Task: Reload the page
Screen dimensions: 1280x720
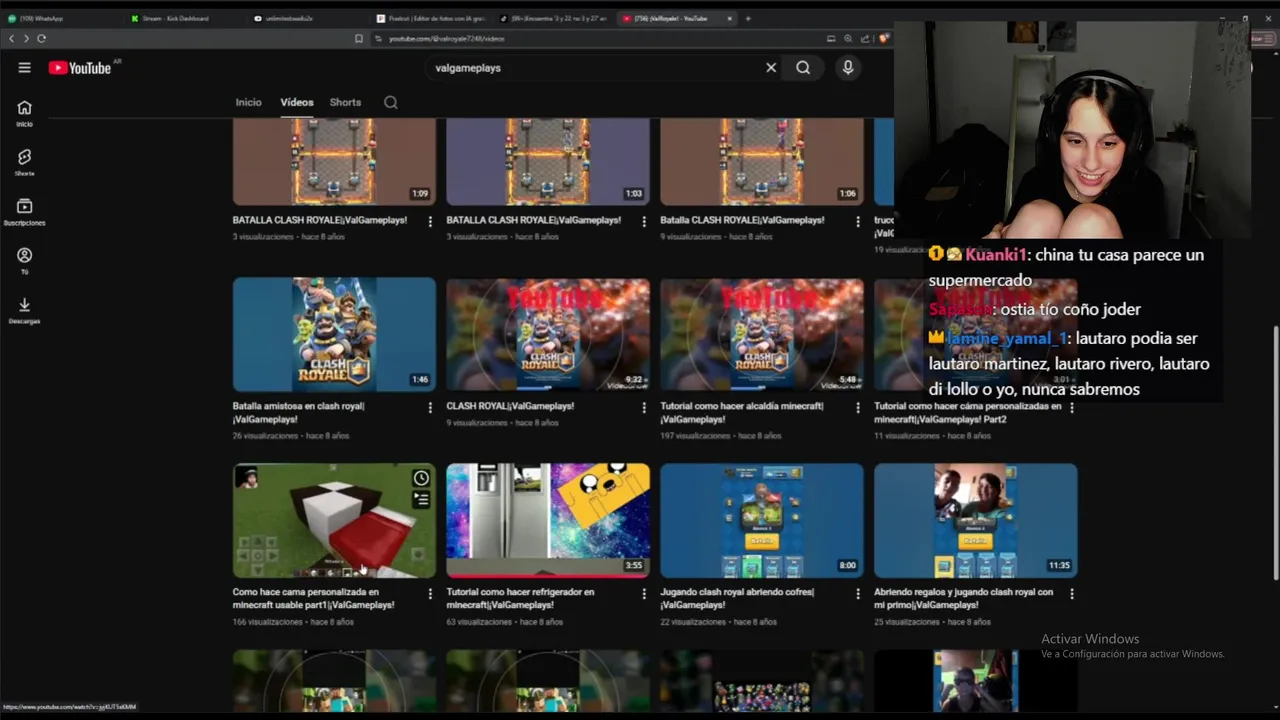Action: pos(41,38)
